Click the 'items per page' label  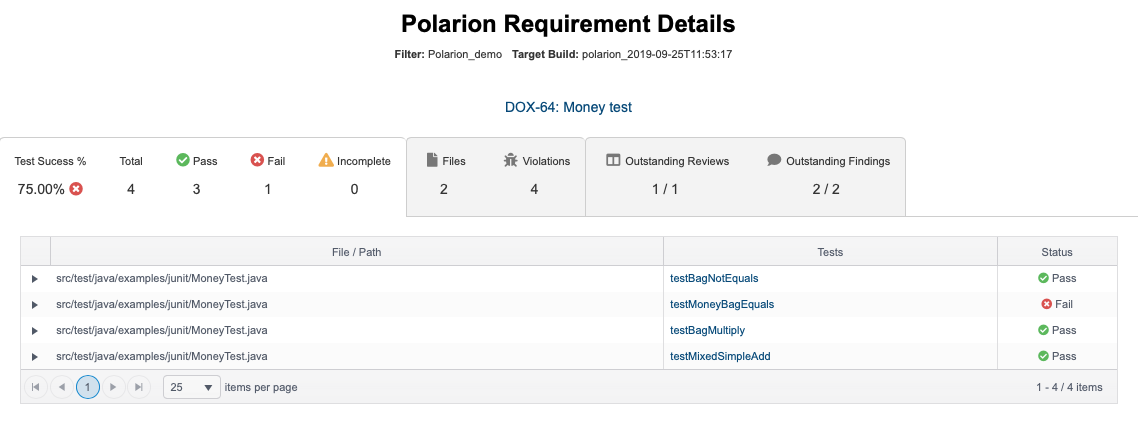point(261,387)
